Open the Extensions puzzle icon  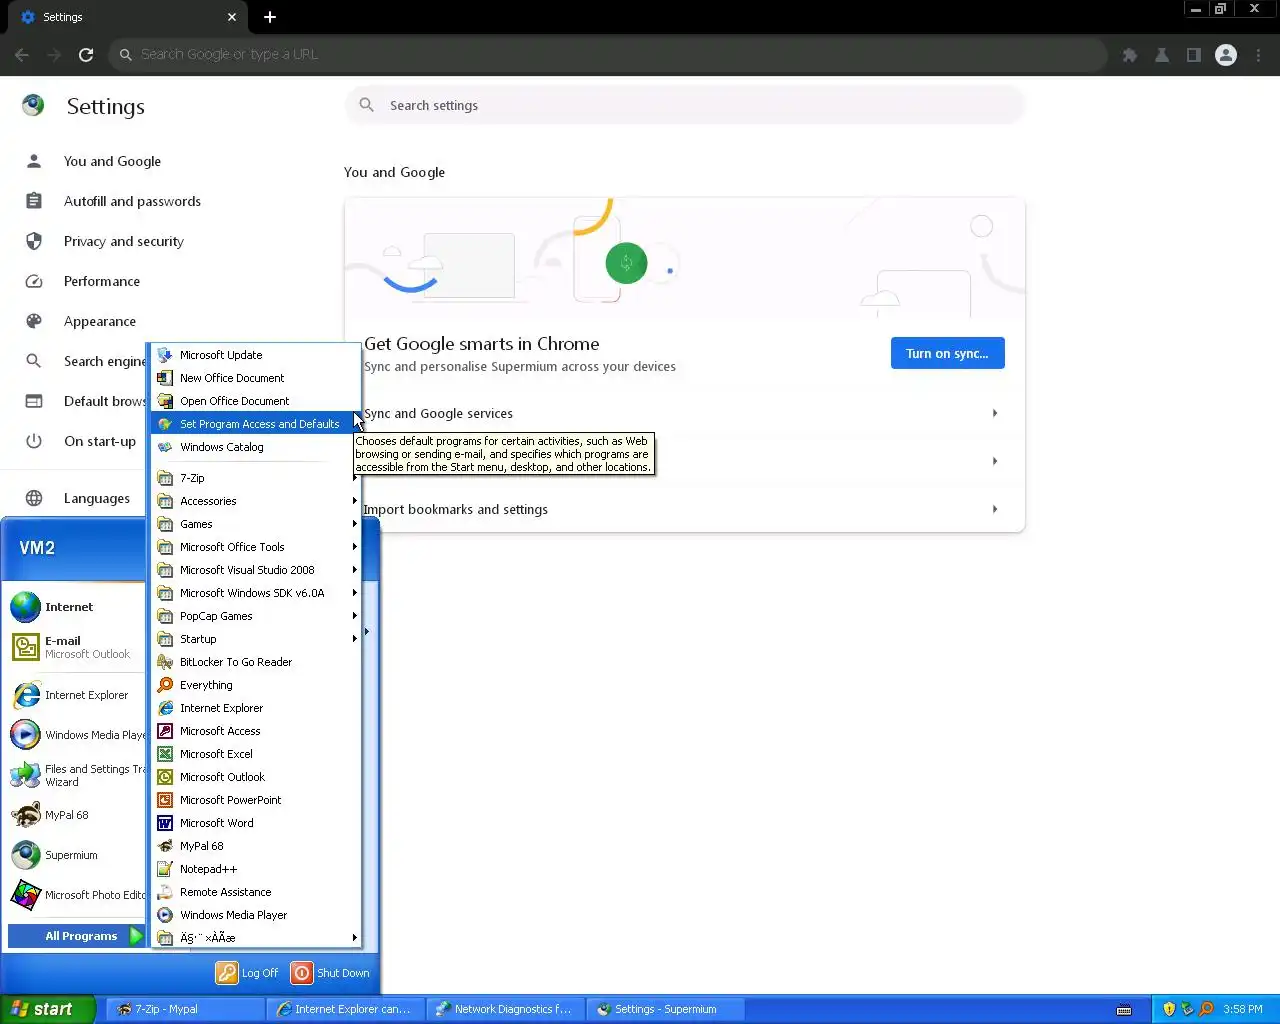coord(1130,55)
